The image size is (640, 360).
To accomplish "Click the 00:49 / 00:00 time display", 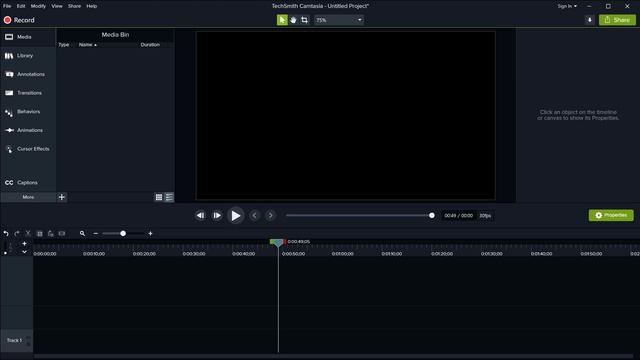I will 458,216.
